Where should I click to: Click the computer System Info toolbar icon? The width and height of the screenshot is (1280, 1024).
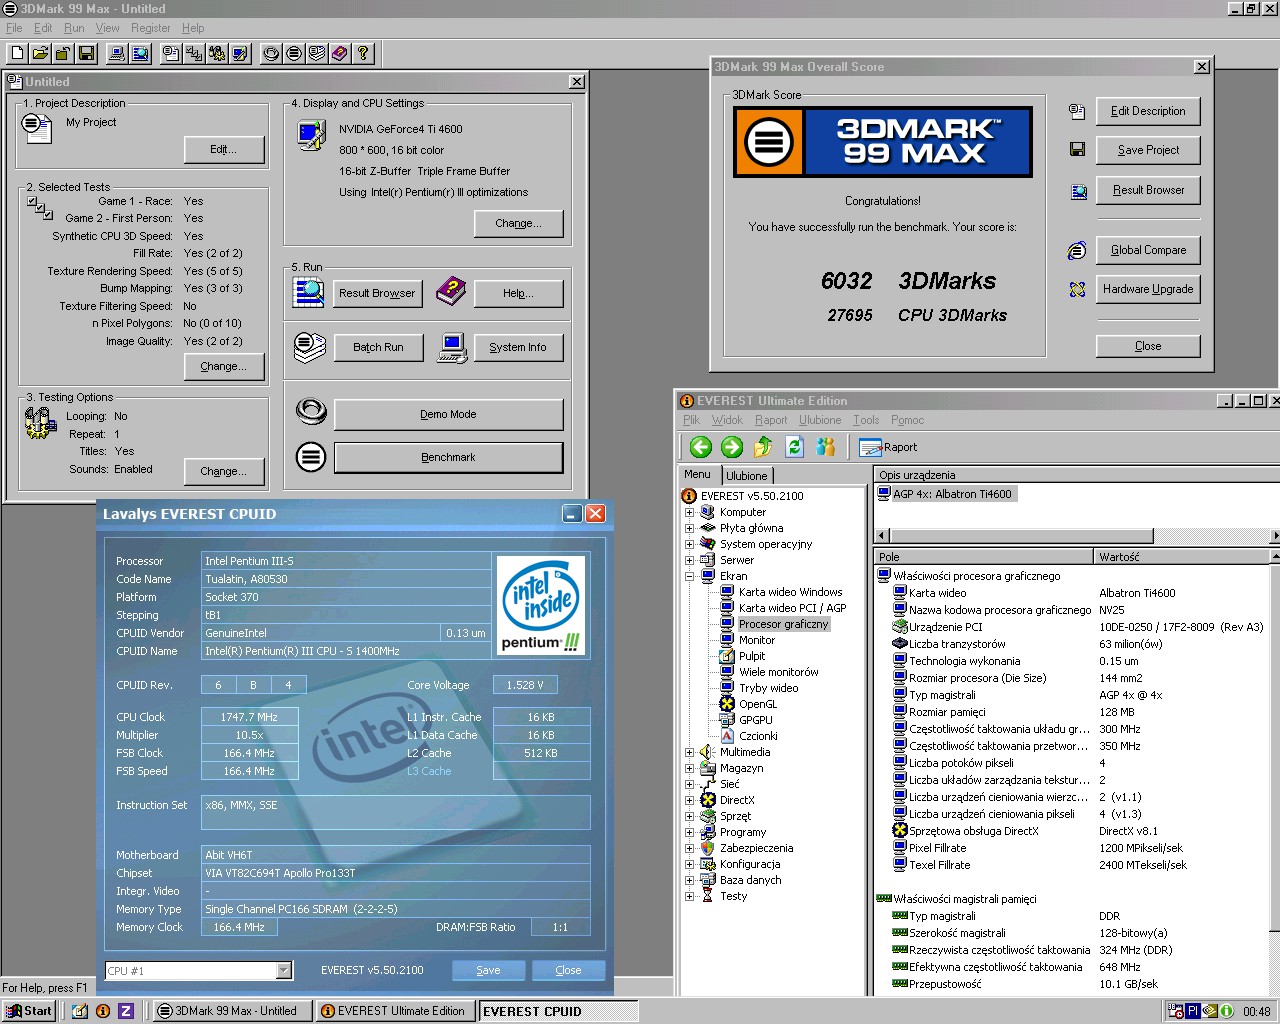click(117, 53)
